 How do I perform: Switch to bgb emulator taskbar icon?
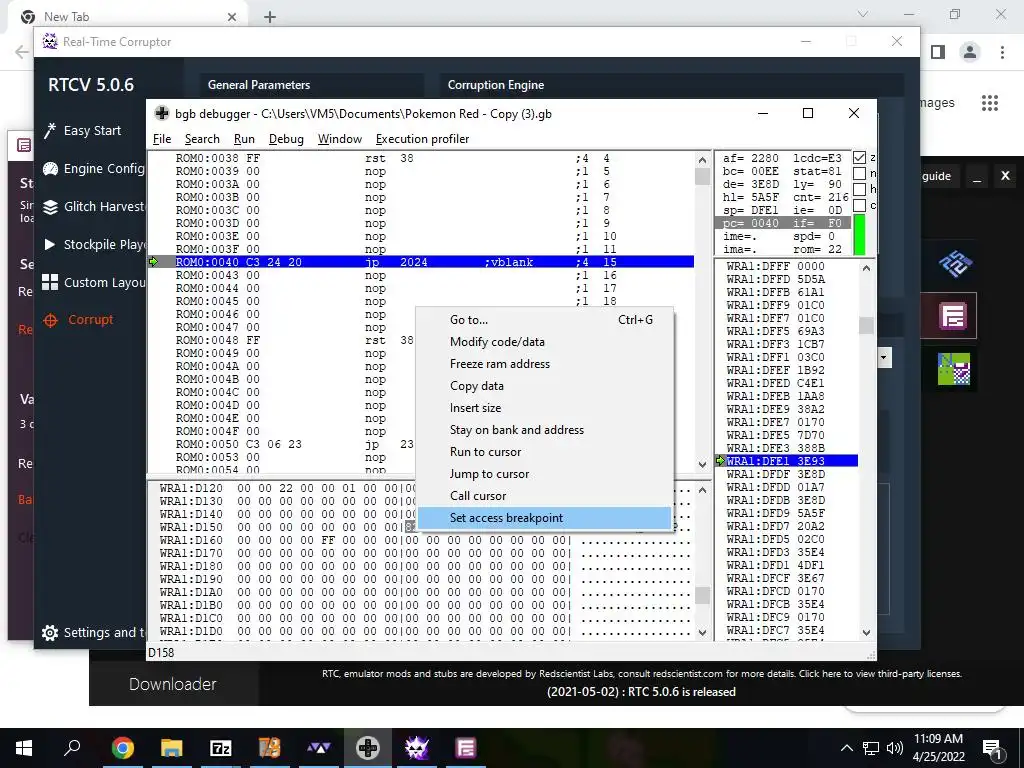[368, 748]
